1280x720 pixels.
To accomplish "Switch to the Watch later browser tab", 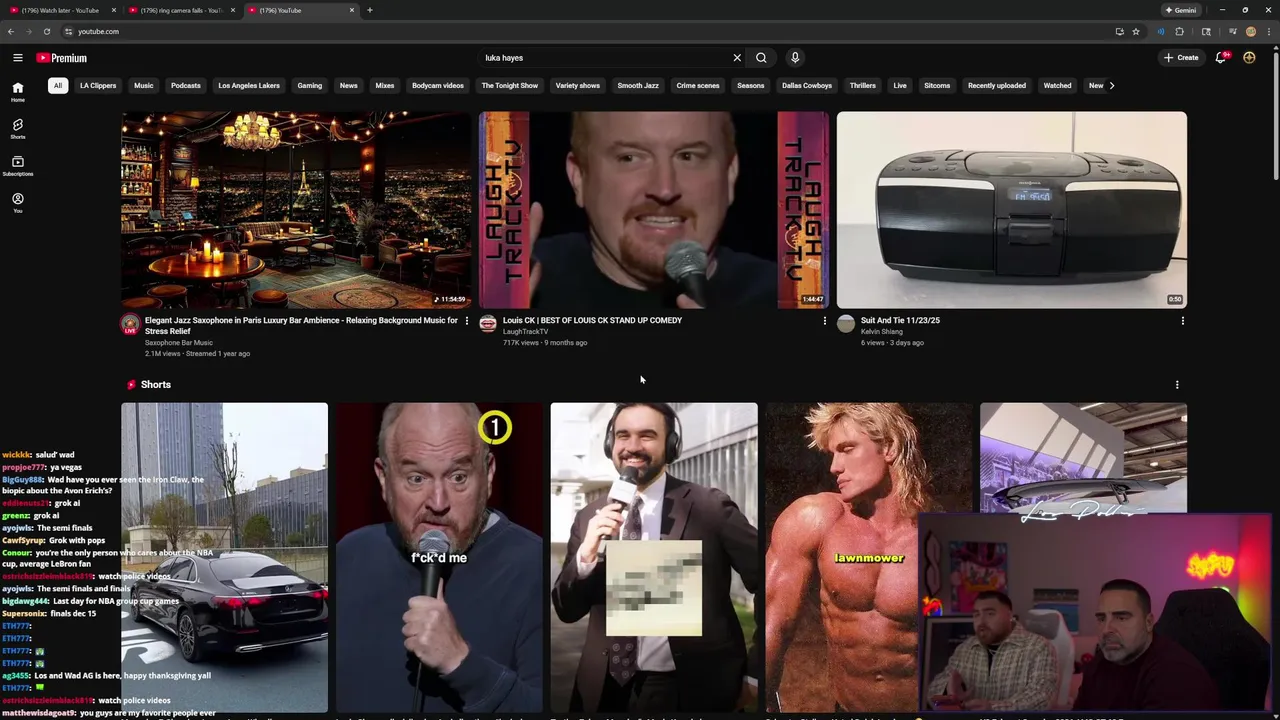I will pyautogui.click(x=60, y=10).
